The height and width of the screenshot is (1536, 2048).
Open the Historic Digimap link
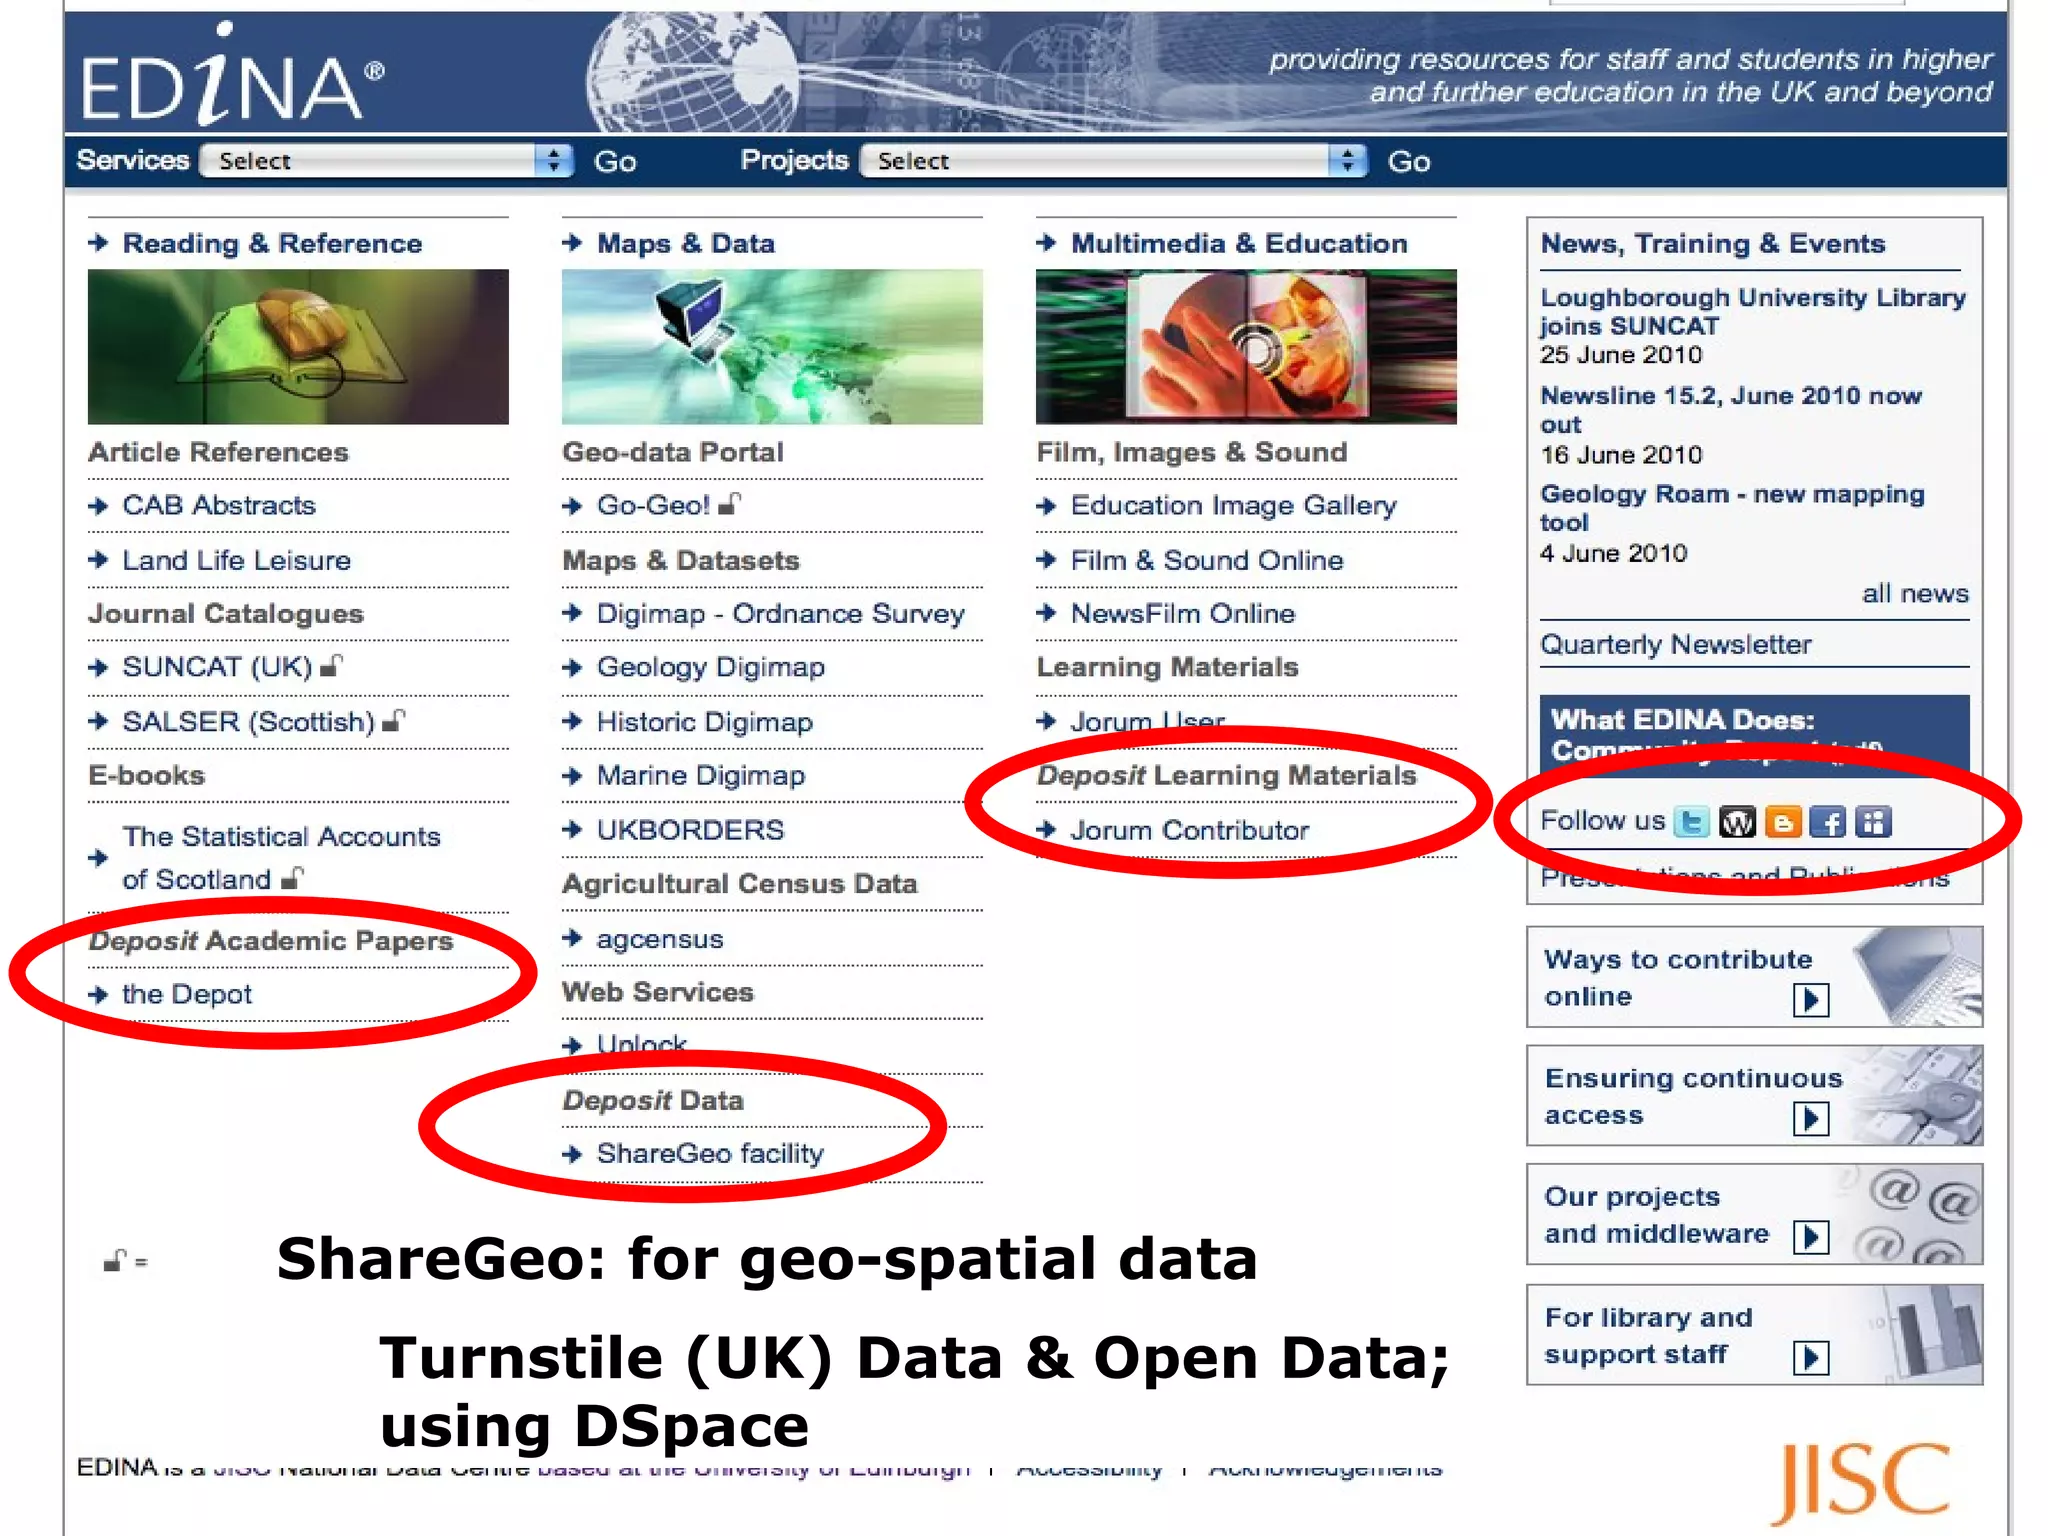[x=705, y=722]
